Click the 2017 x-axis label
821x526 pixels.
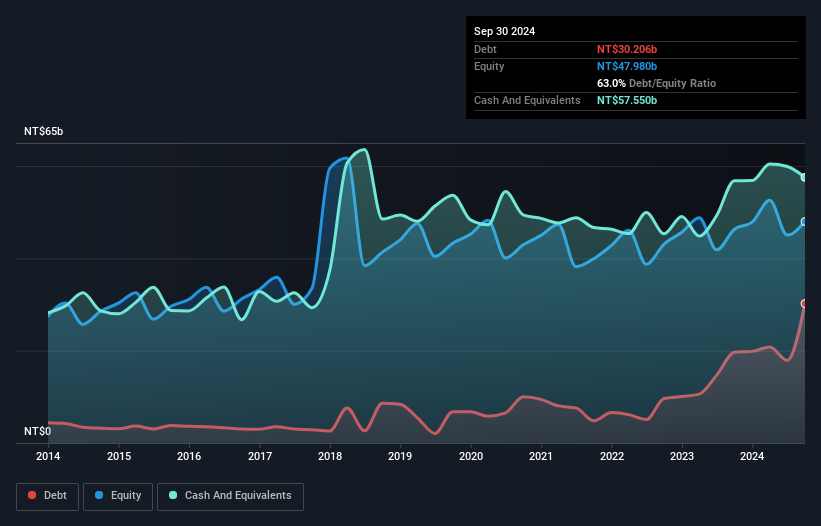260,456
